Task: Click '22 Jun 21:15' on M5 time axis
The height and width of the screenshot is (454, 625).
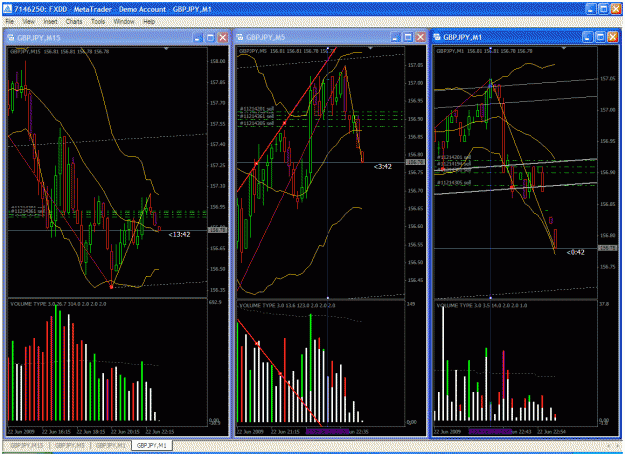Action: pyautogui.click(x=285, y=431)
